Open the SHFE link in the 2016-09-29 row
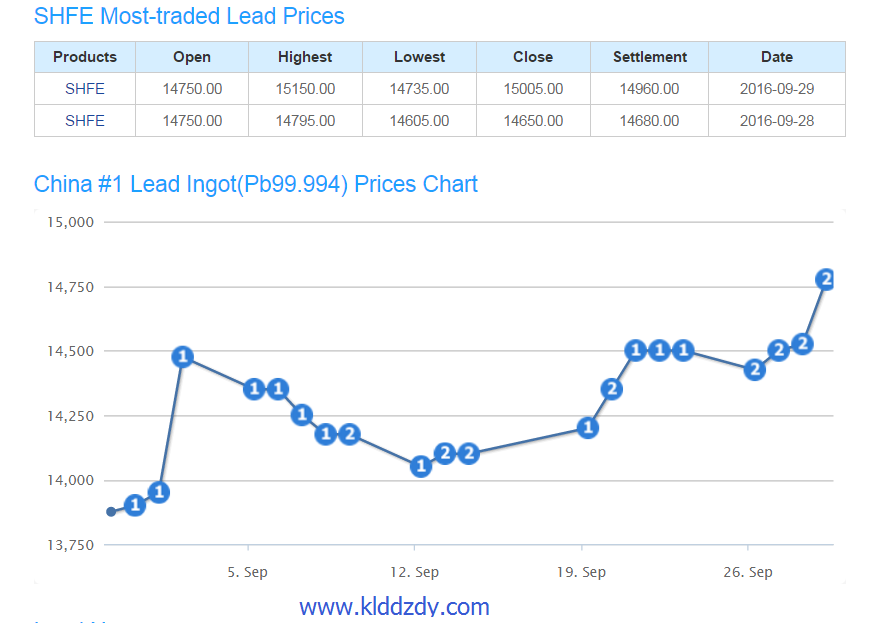This screenshot has height=623, width=881. (x=85, y=89)
